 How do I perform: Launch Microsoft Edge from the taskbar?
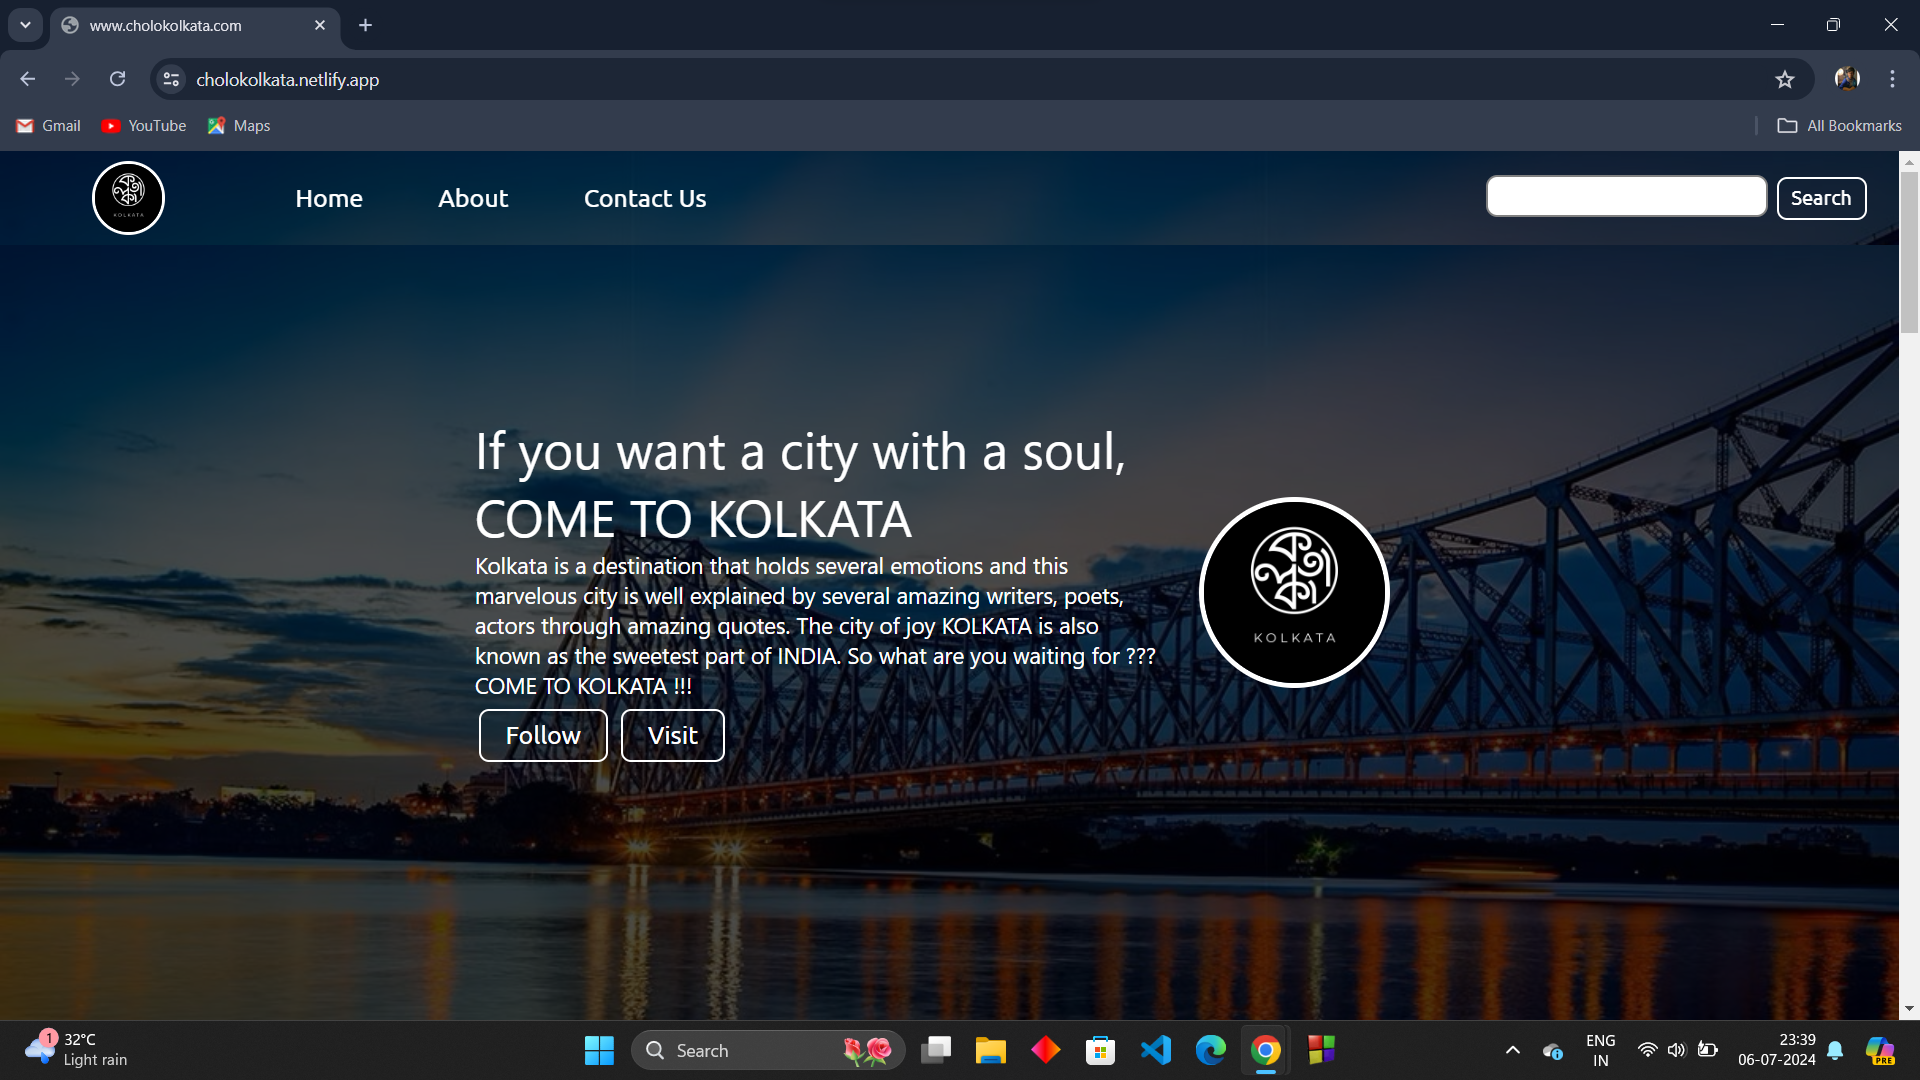tap(1210, 1050)
